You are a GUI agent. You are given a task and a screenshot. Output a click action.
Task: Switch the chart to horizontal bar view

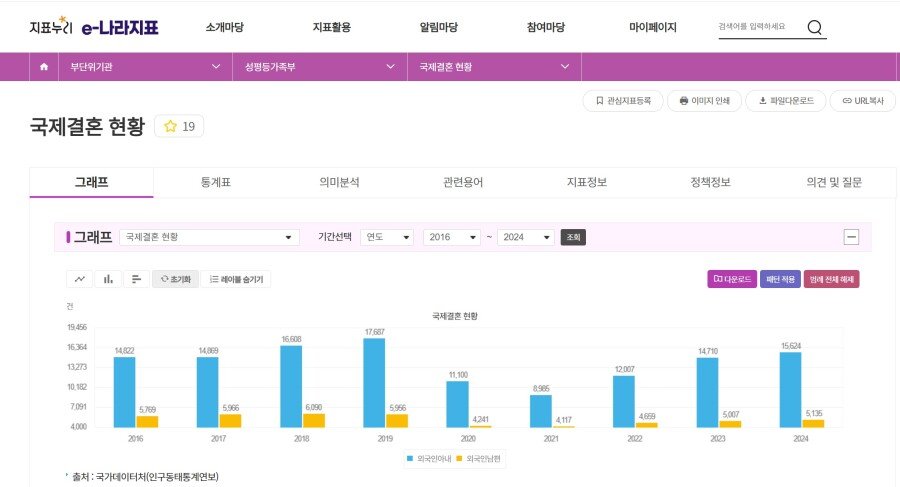pos(136,279)
